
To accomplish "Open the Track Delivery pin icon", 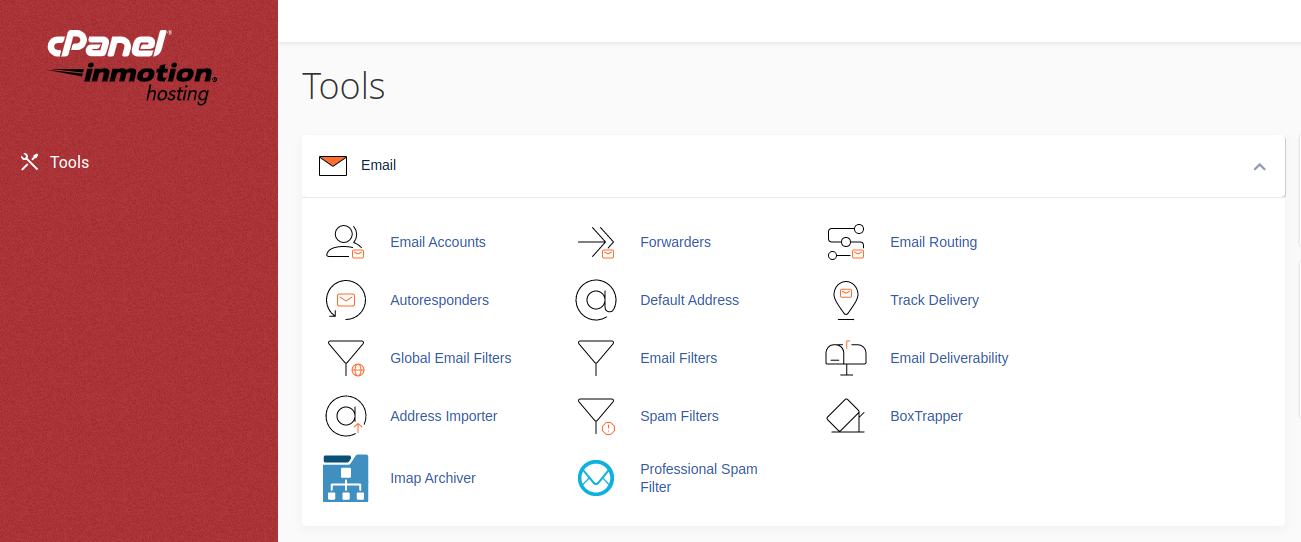I will 846,300.
